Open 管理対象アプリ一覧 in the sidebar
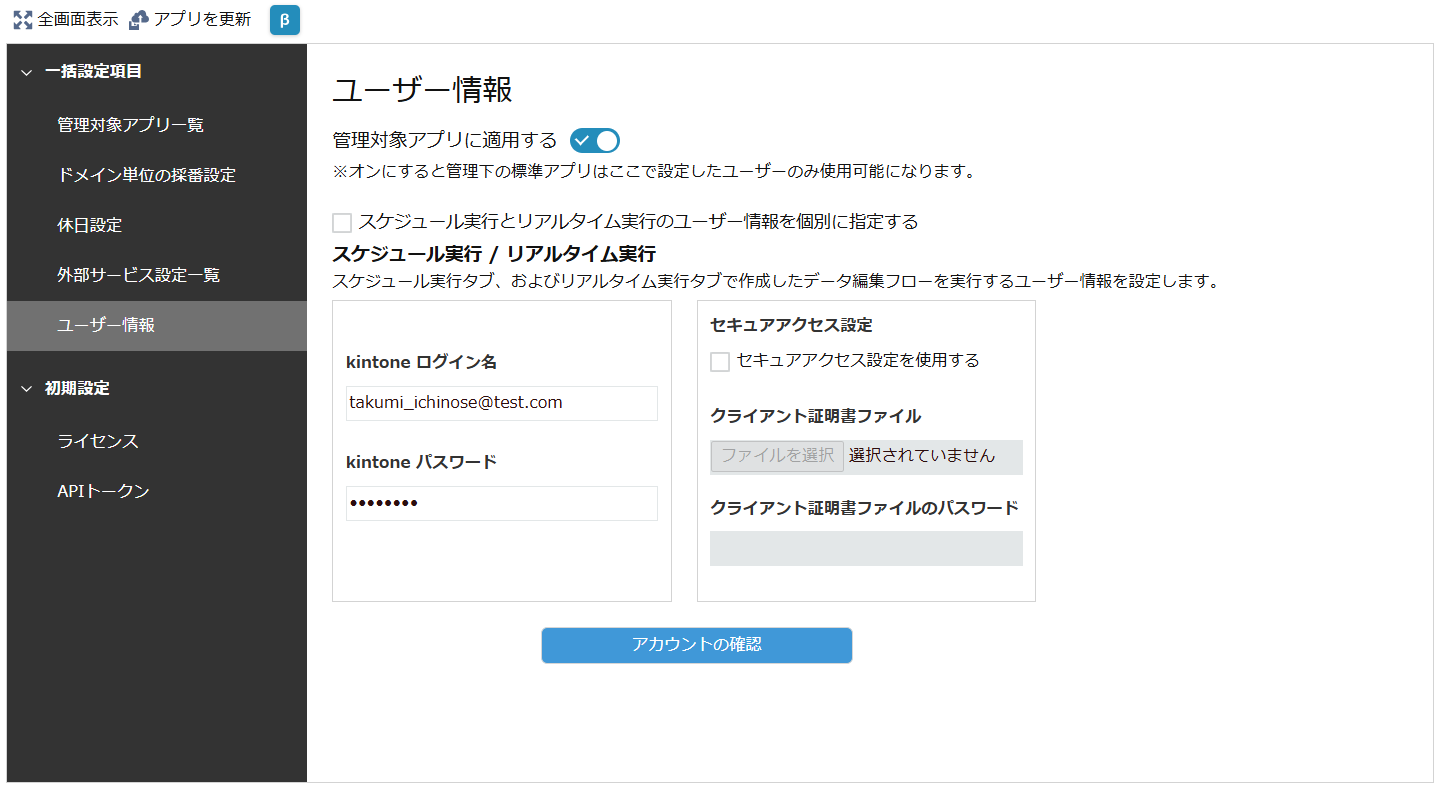This screenshot has width=1440, height=788. 130,125
